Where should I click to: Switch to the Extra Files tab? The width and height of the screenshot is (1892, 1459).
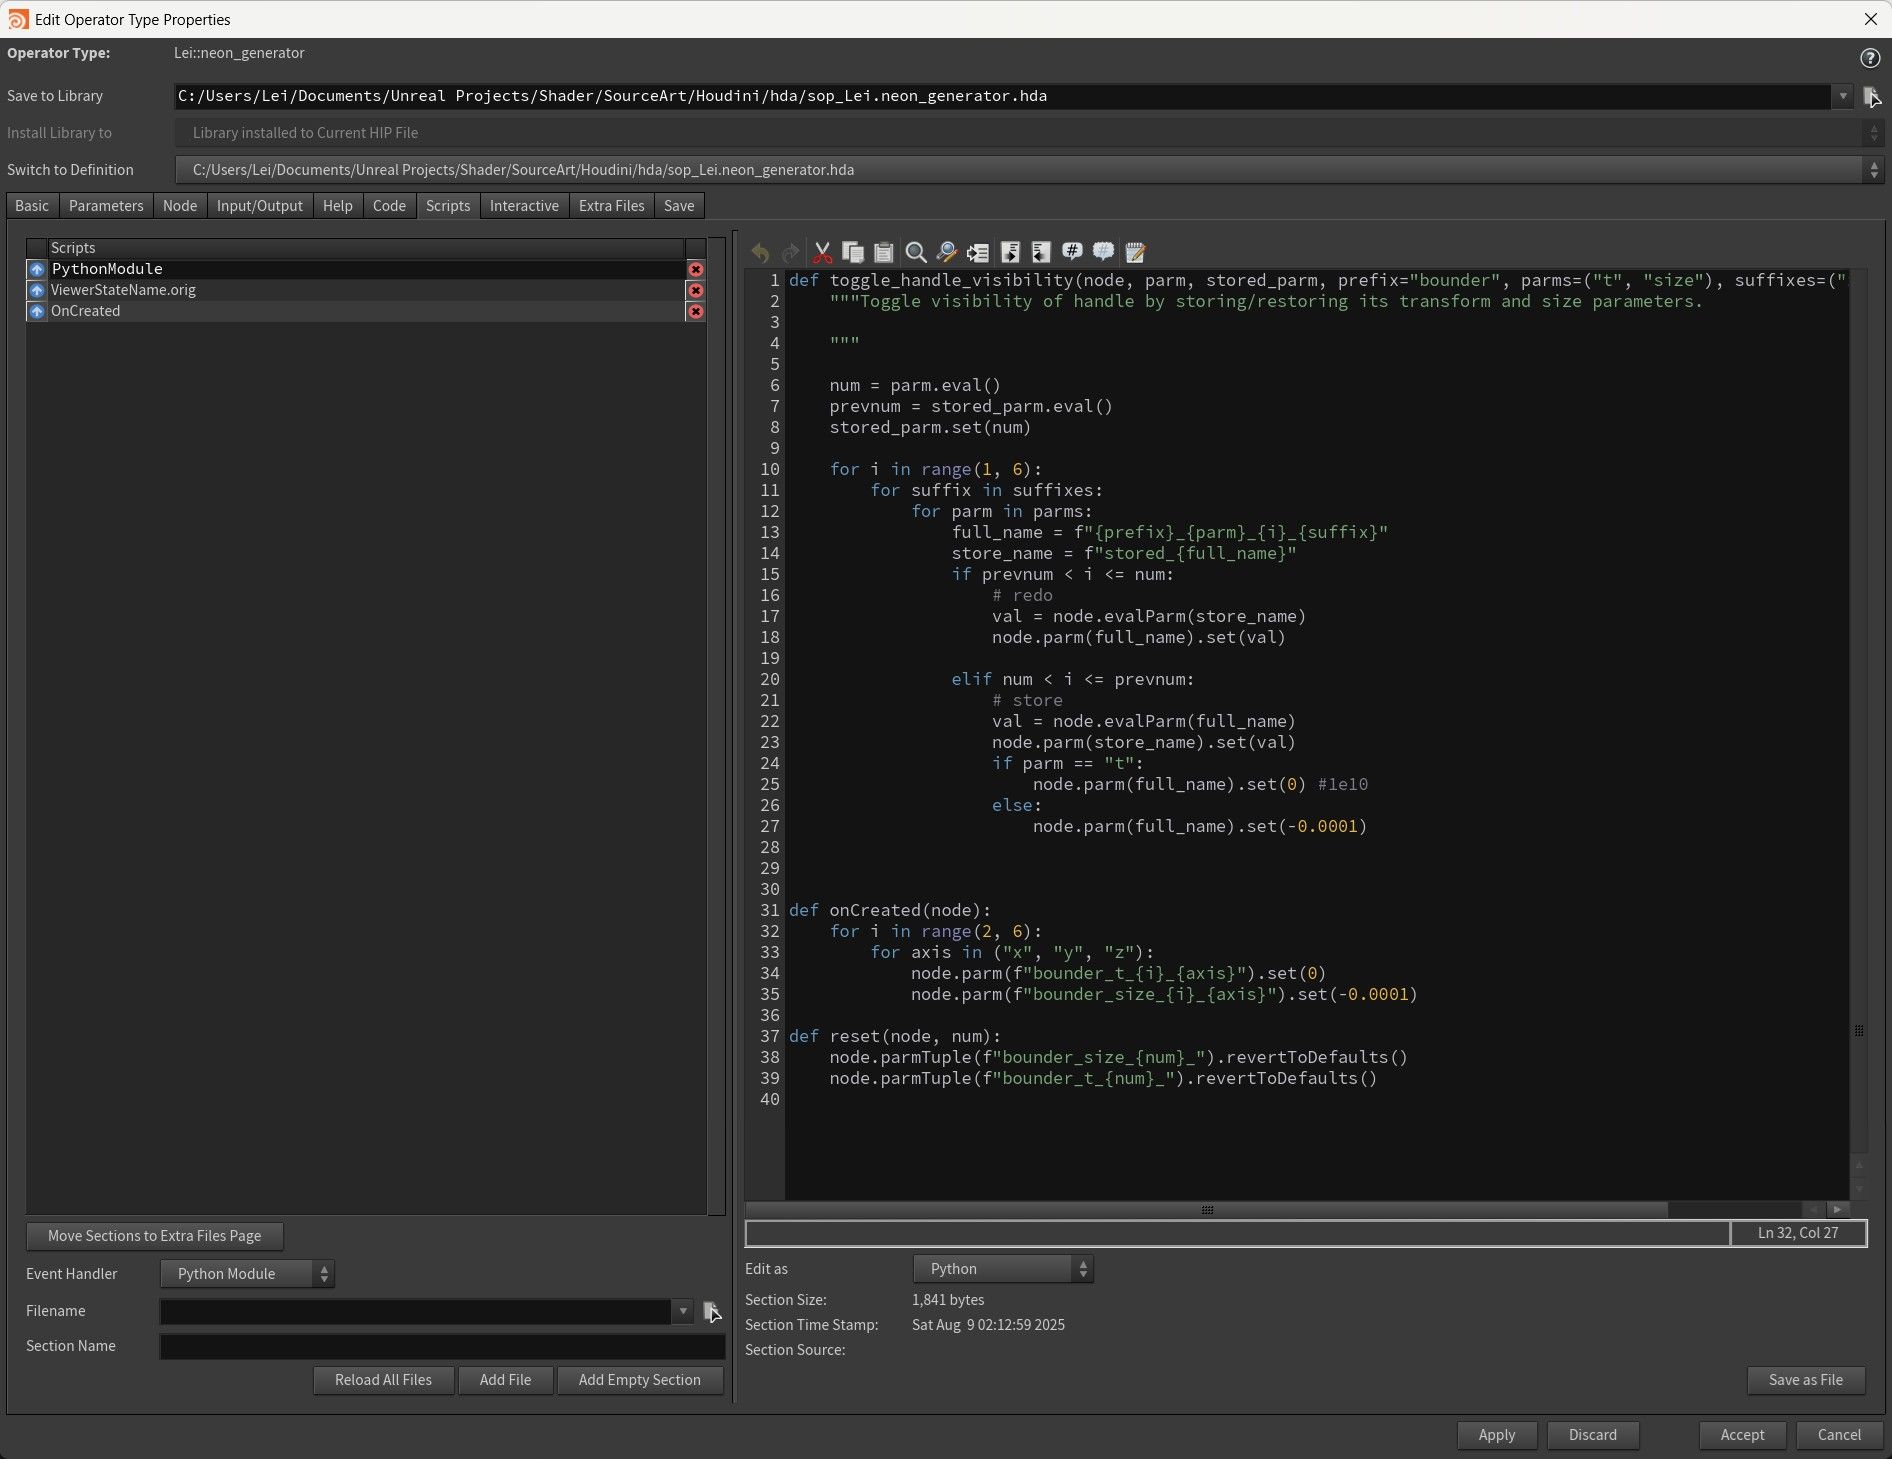coord(612,205)
